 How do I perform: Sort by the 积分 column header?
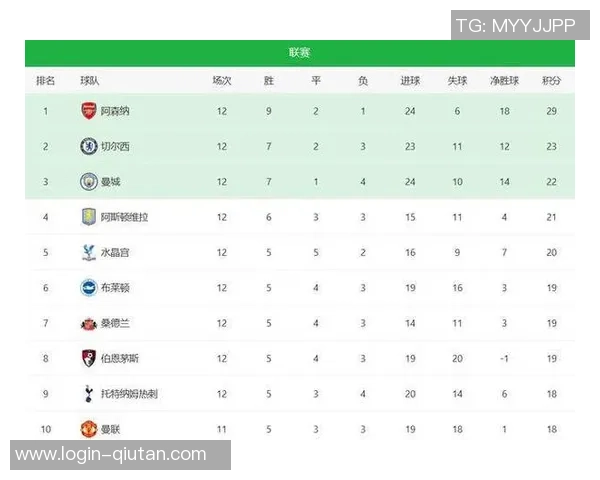[x=551, y=81]
